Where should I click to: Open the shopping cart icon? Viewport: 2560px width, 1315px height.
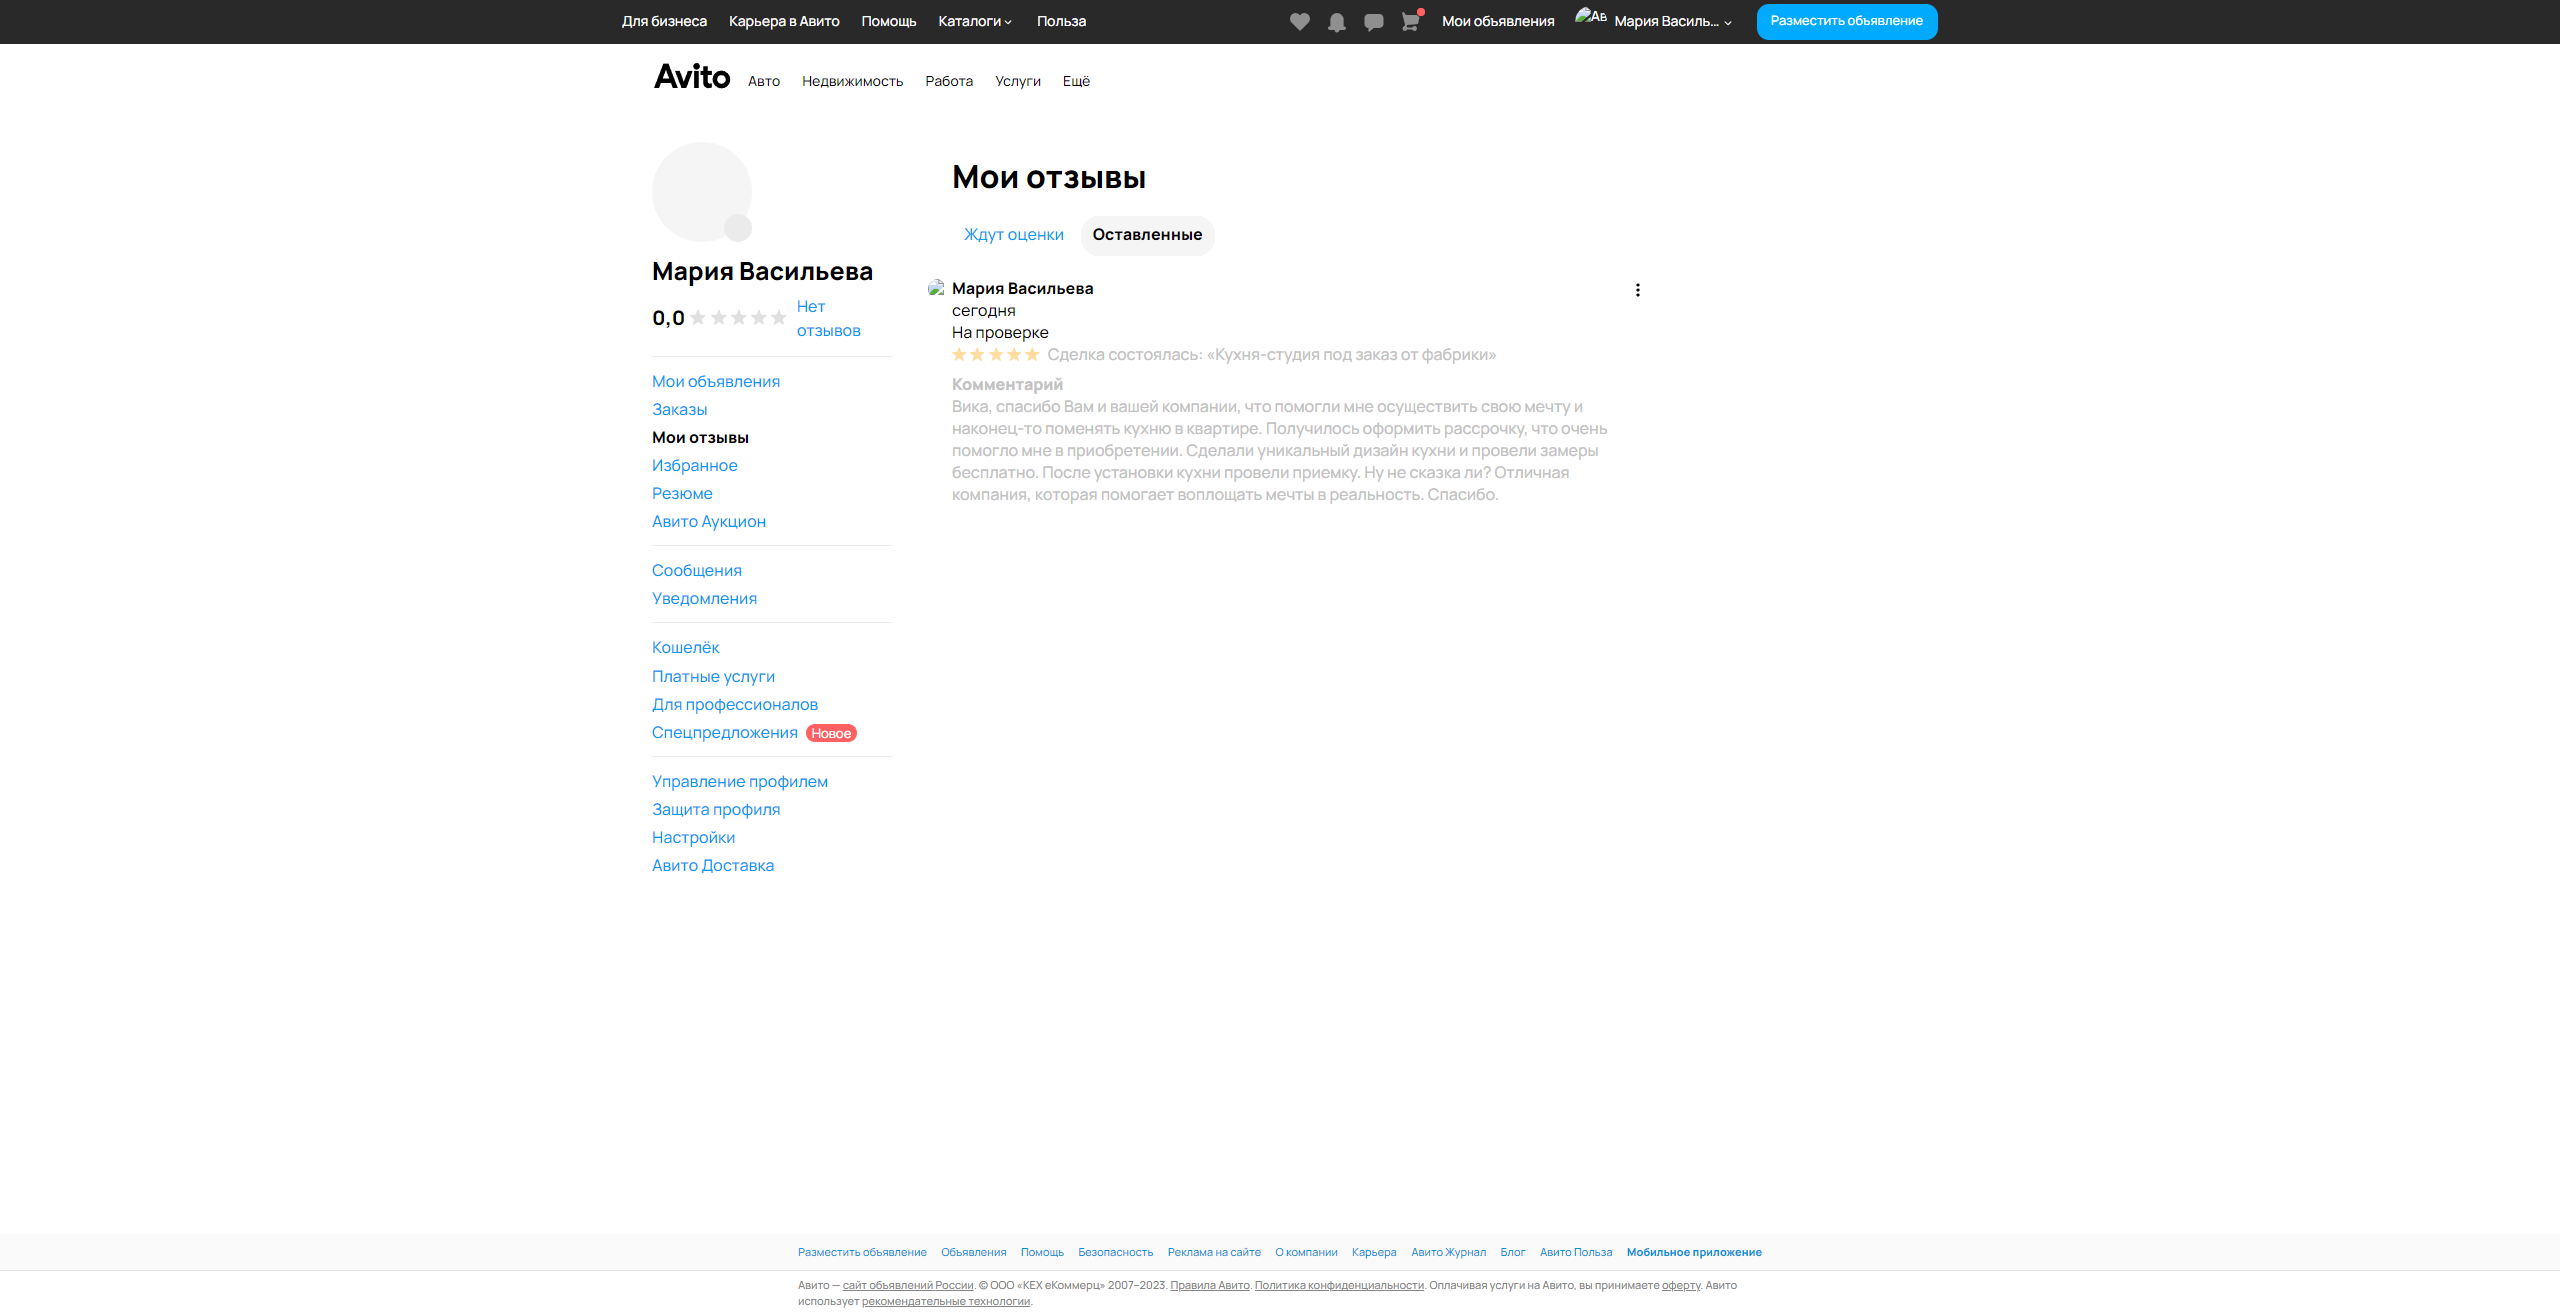tap(1410, 22)
